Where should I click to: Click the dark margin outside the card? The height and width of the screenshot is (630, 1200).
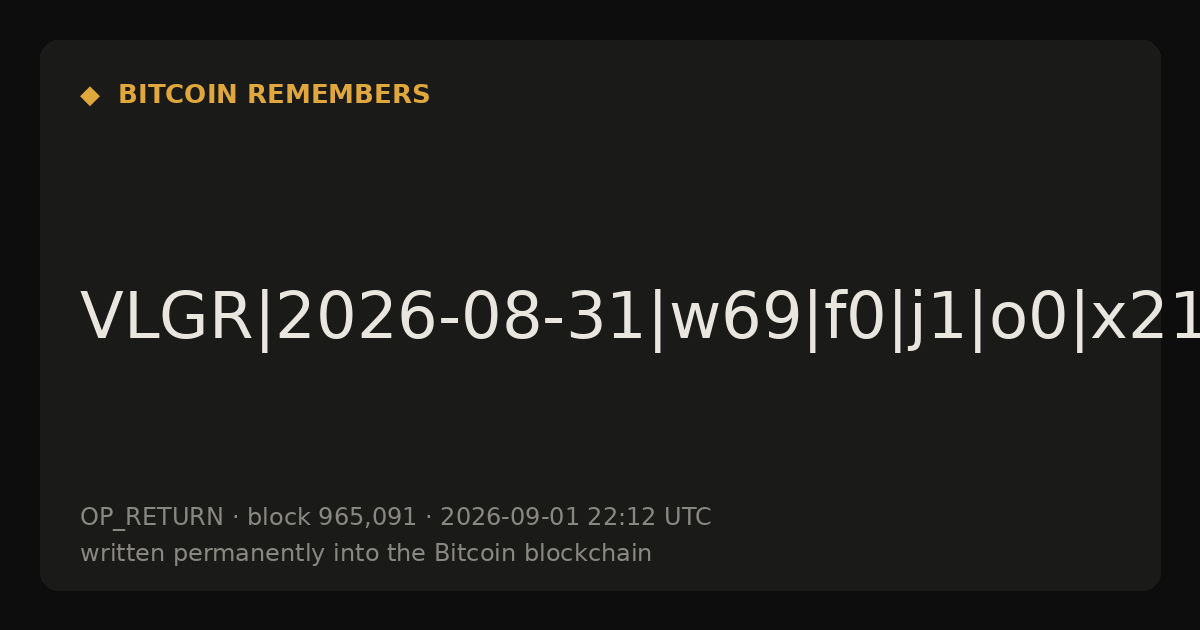click(x=600, y=18)
